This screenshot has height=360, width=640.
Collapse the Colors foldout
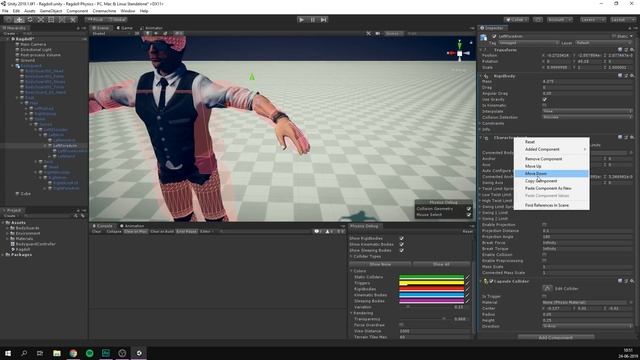point(351,271)
